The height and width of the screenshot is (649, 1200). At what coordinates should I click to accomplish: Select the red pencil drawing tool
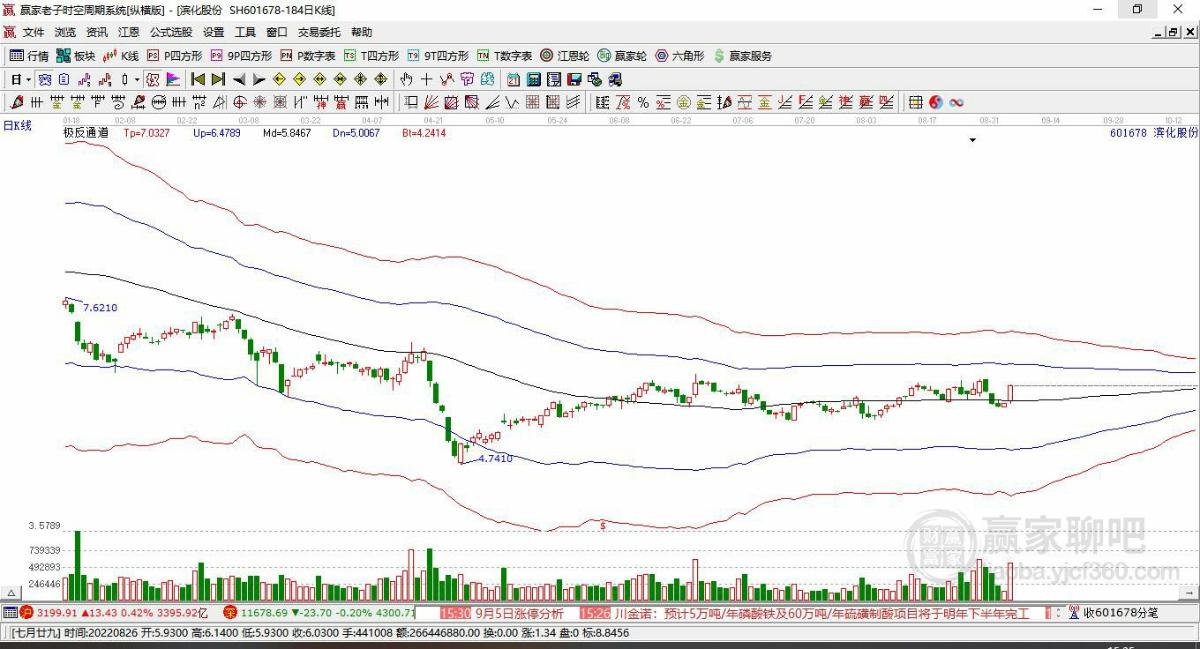pos(16,102)
